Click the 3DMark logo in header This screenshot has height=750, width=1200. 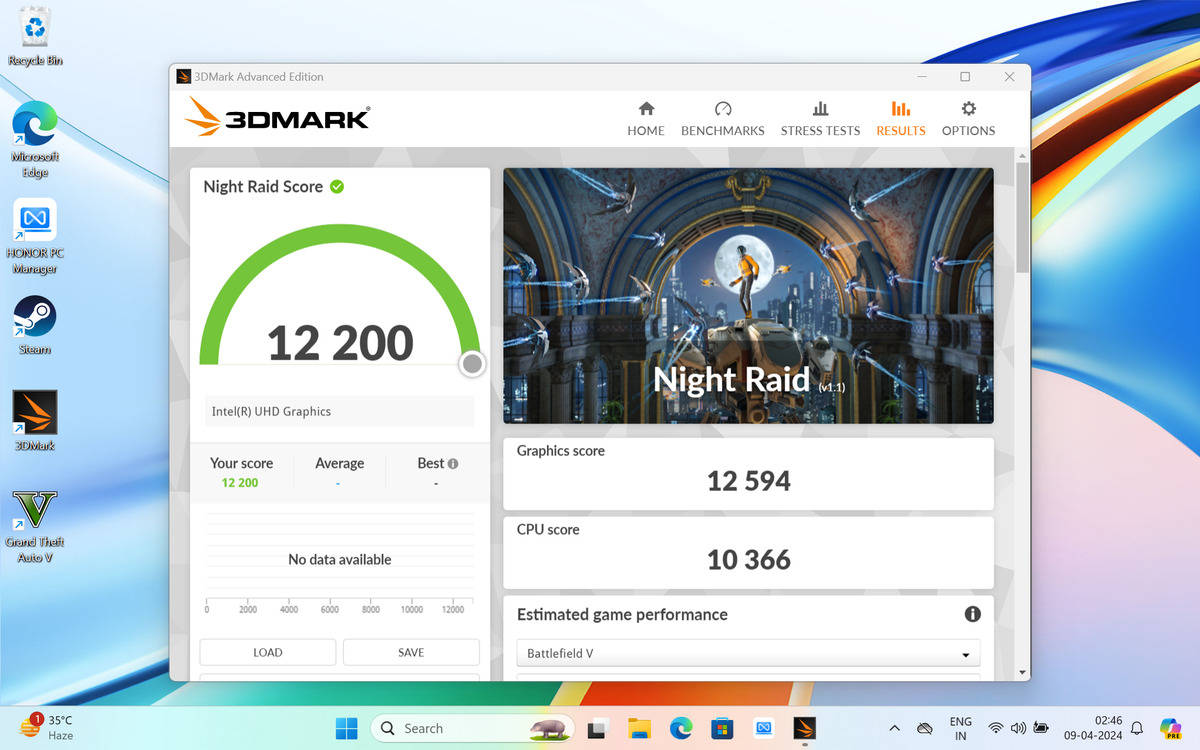(x=277, y=116)
